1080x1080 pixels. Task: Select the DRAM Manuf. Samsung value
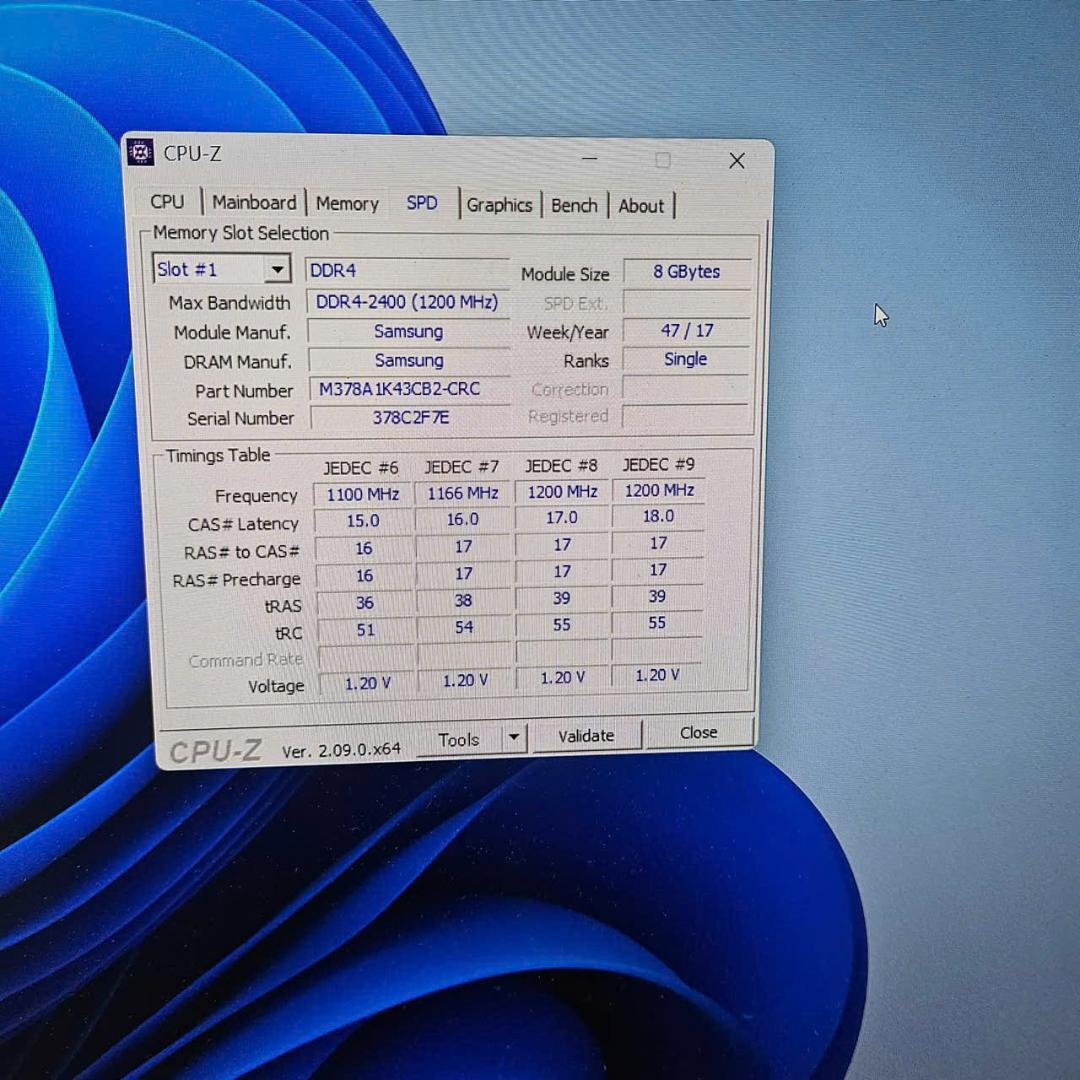(x=409, y=360)
